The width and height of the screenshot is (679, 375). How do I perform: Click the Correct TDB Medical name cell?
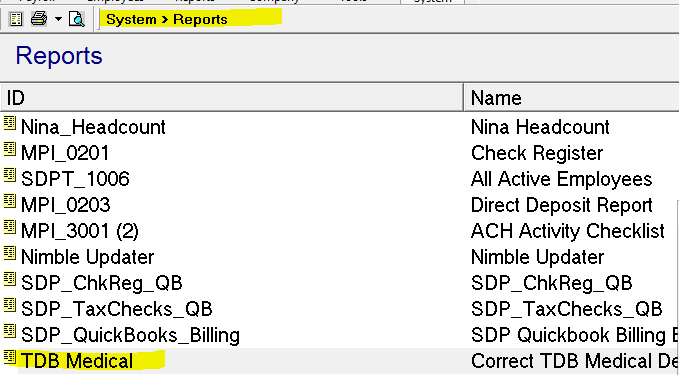(575, 361)
